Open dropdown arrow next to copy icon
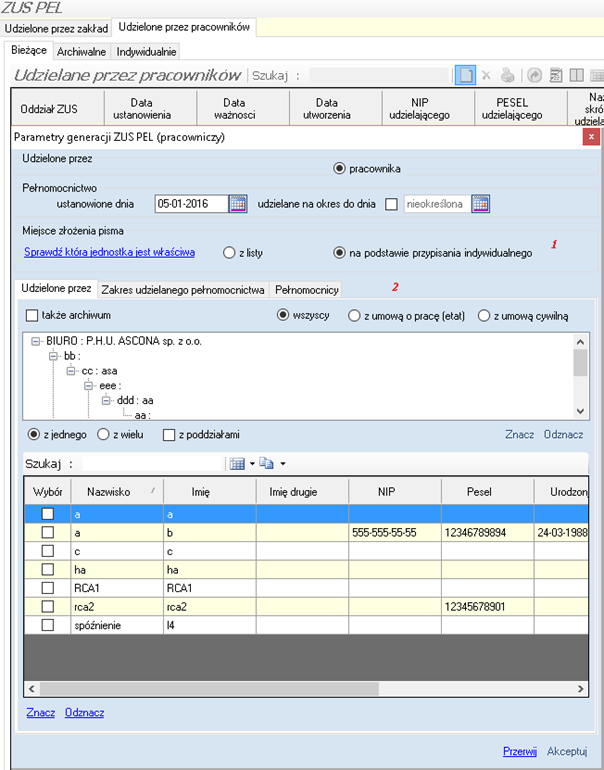Viewport: 604px width, 770px height. coord(283,464)
